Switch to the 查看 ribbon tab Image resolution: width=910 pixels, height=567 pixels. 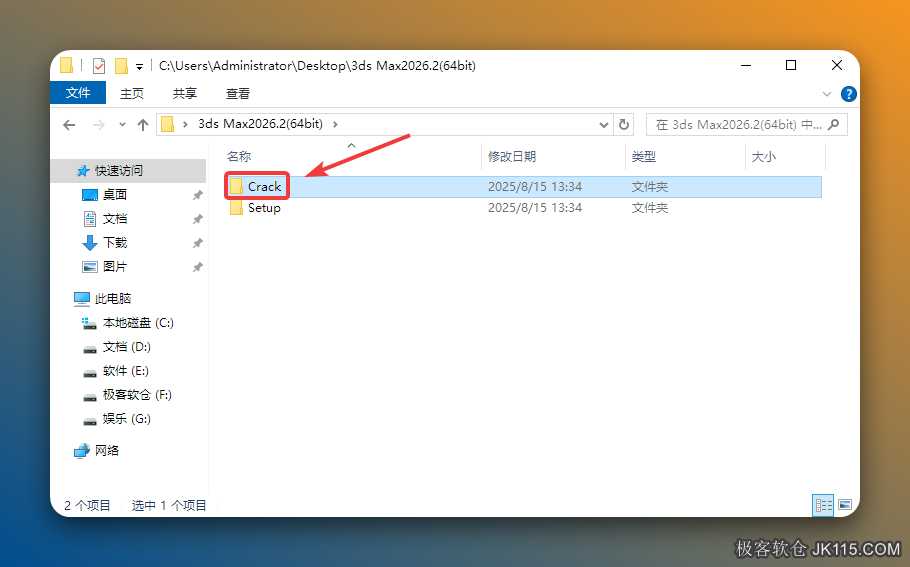tap(237, 93)
